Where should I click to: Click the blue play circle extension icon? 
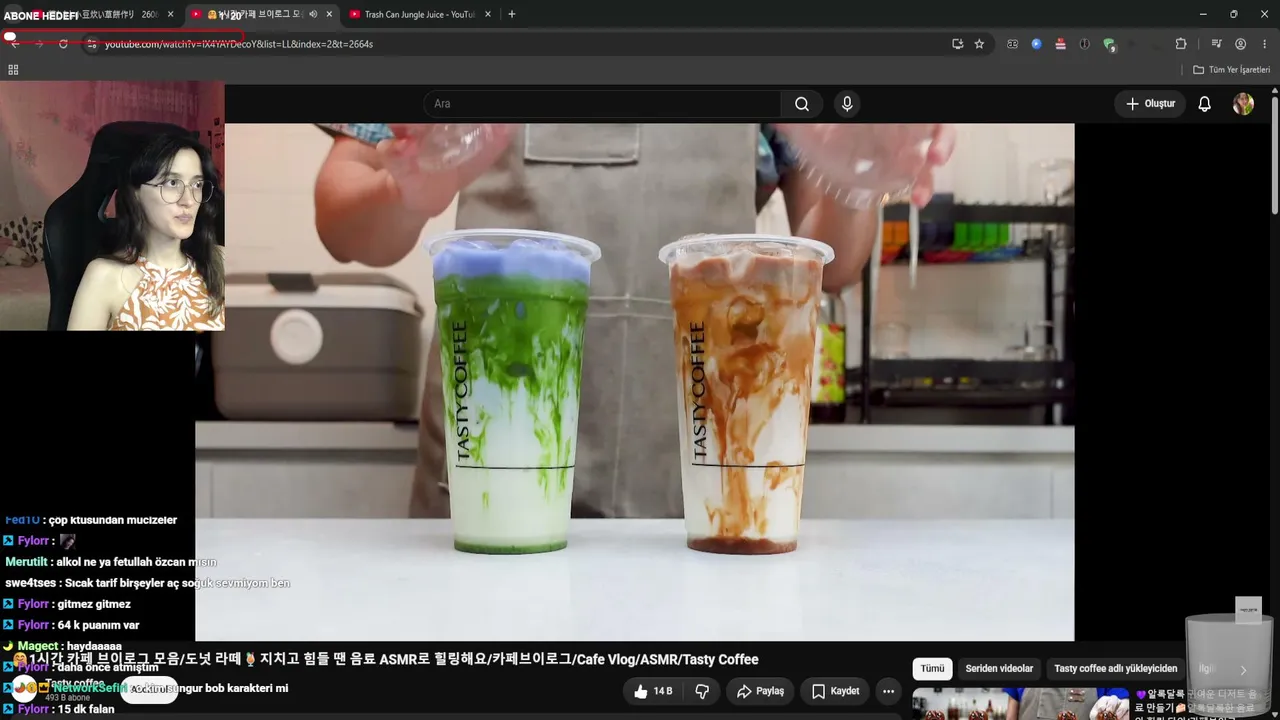[x=1036, y=44]
